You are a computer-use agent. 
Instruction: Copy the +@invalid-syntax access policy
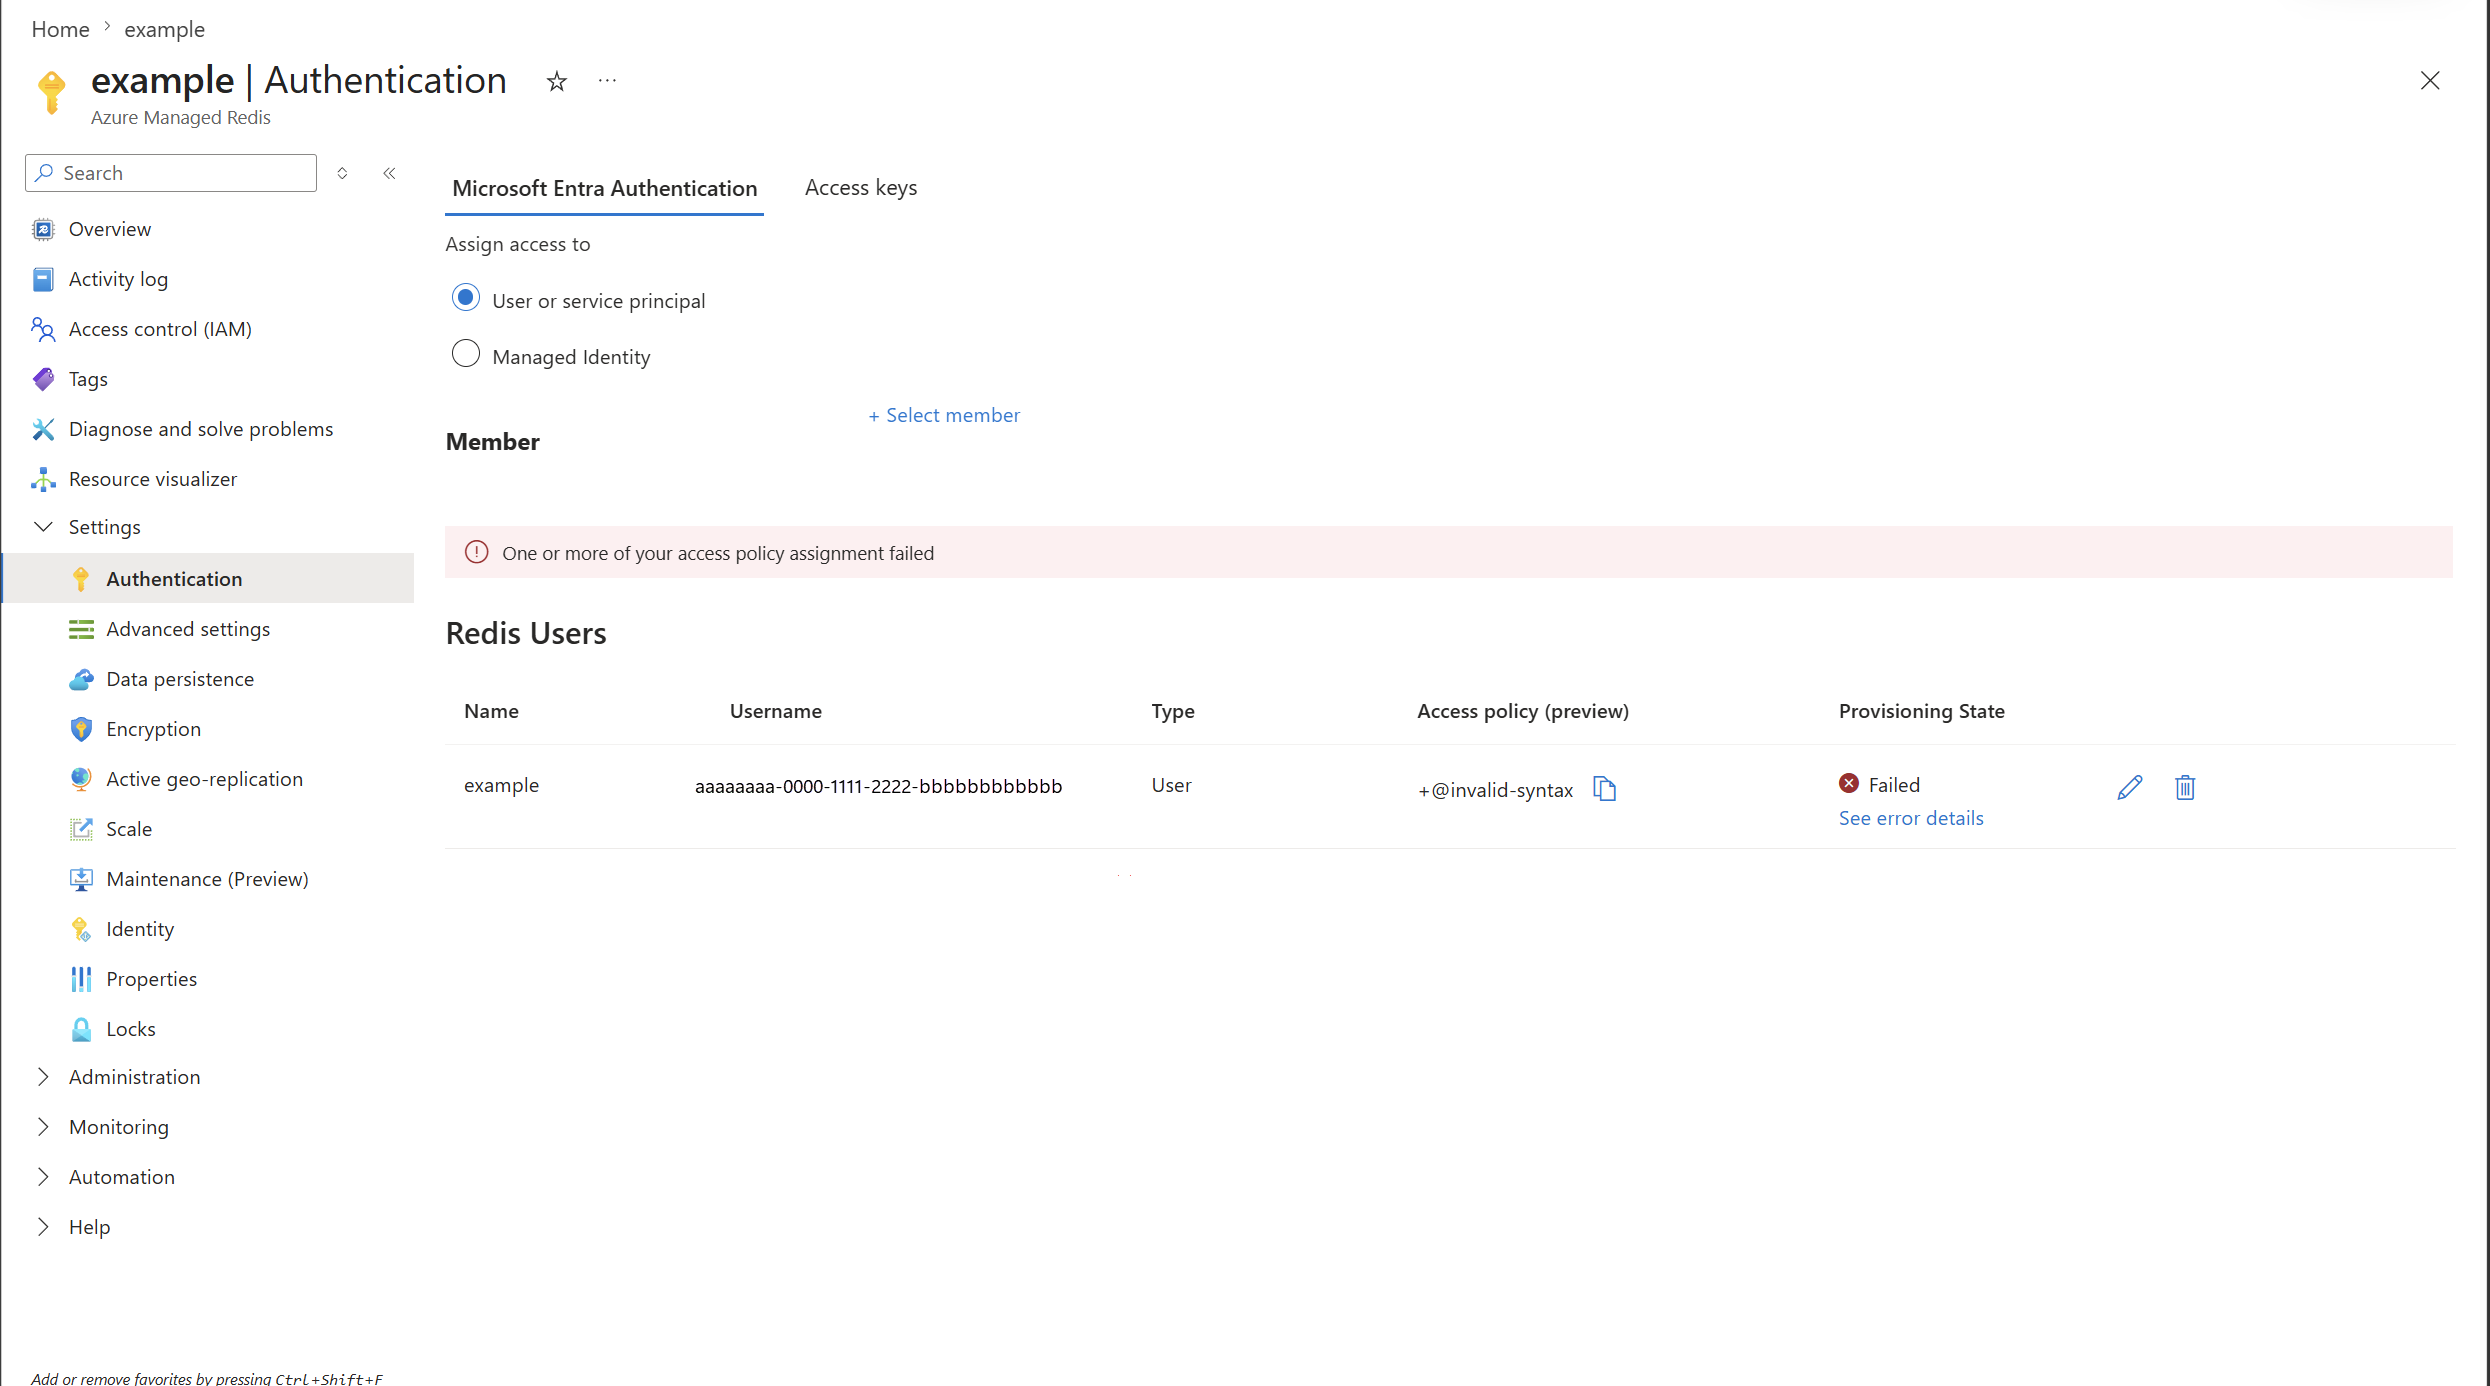[1605, 789]
